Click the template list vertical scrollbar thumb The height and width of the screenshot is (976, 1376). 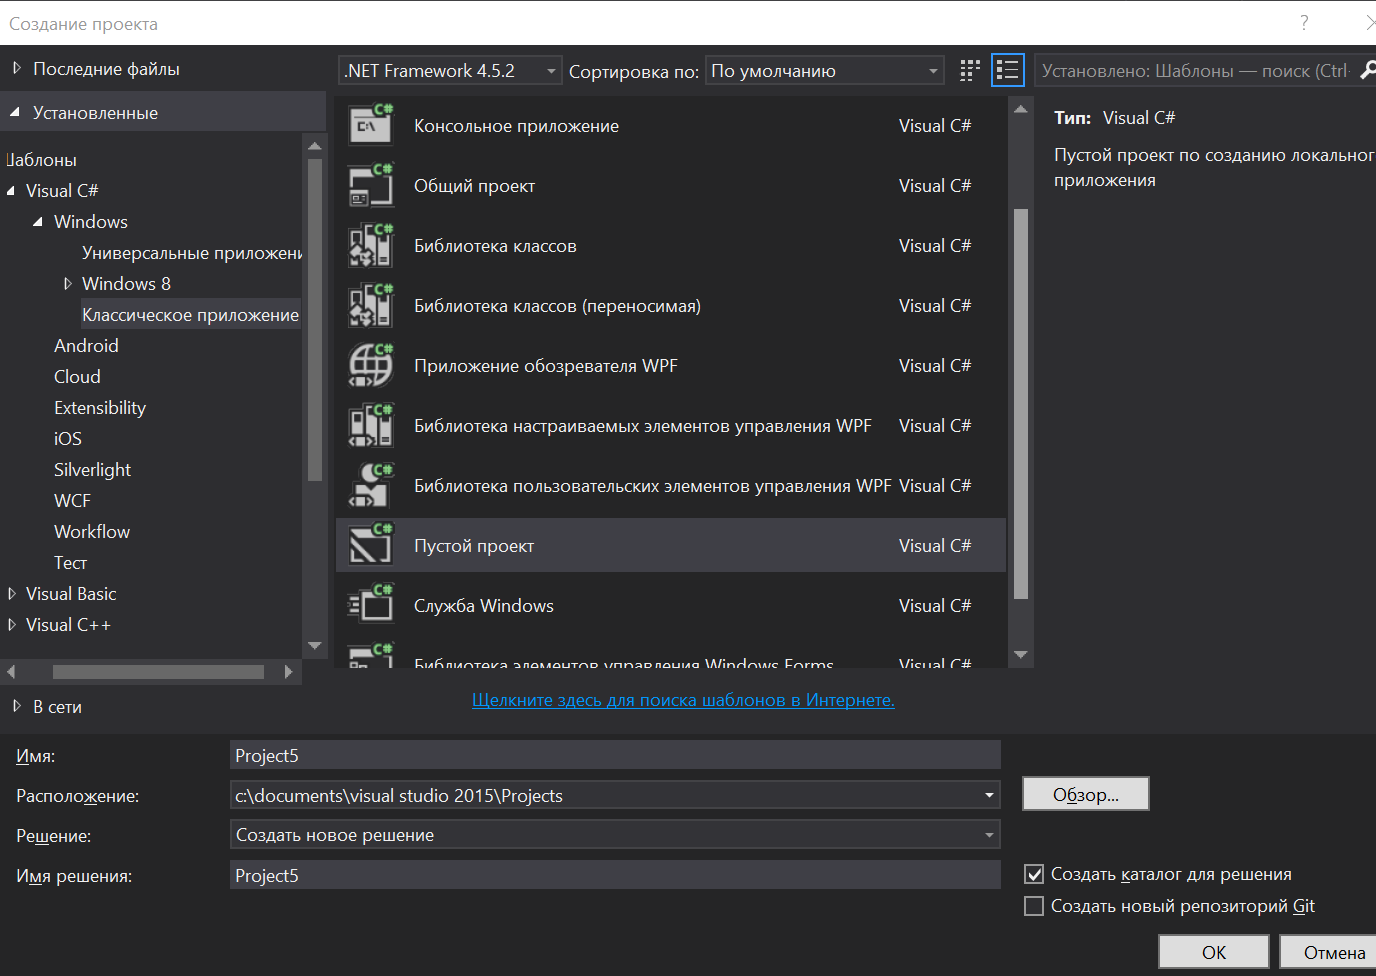tap(1021, 403)
